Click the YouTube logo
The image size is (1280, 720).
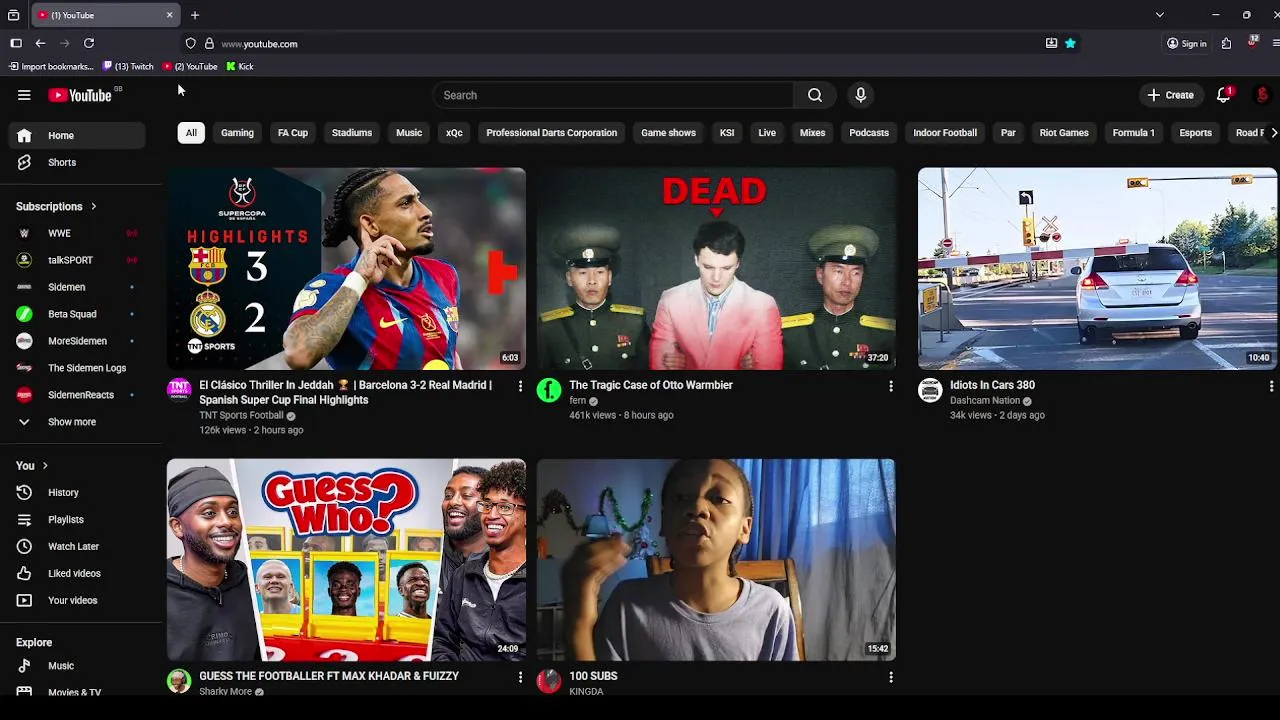[x=80, y=95]
